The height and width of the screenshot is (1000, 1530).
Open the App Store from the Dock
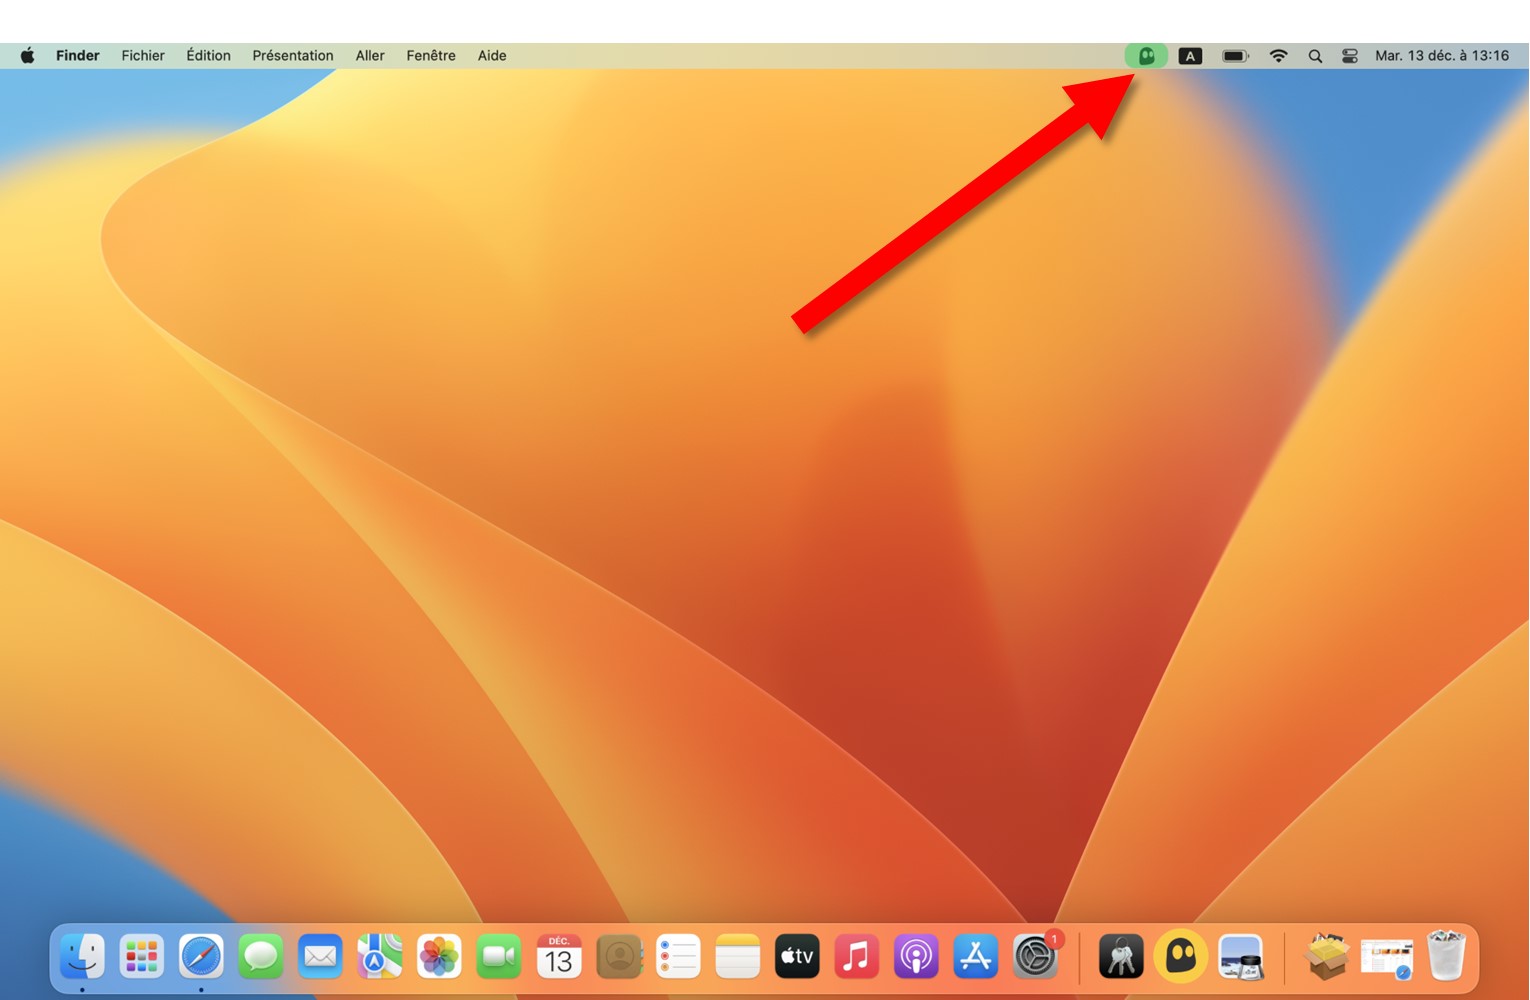point(976,957)
